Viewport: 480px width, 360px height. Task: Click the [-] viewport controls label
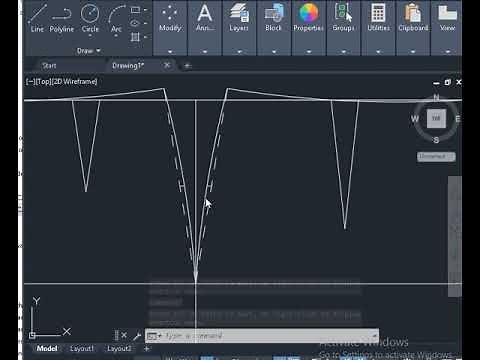30,82
